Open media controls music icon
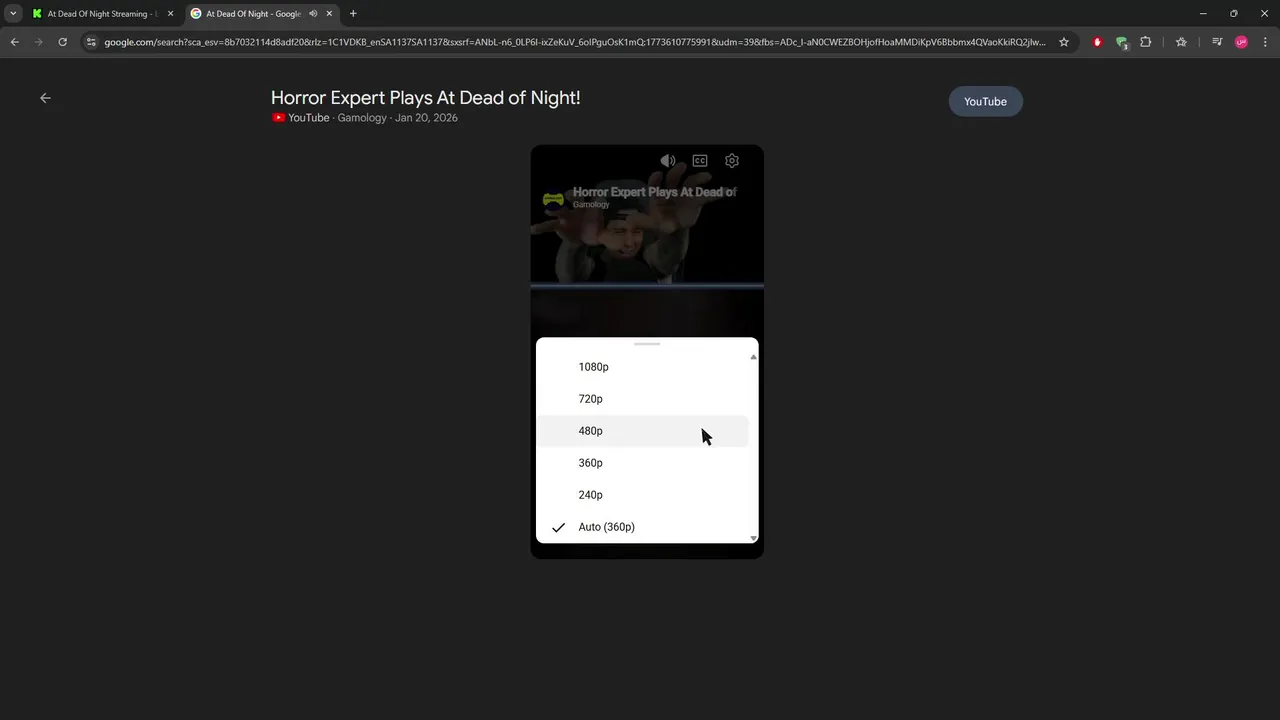Screen dimensions: 1280x720 (1217, 42)
